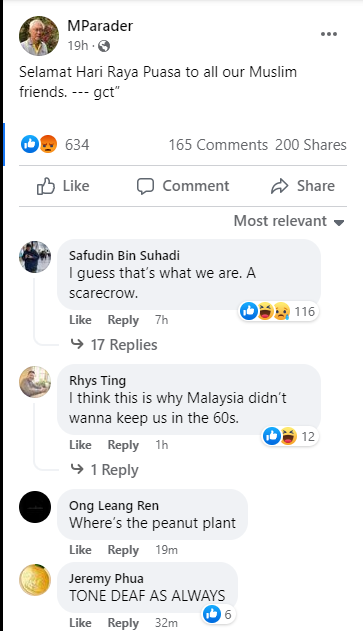Open reactions on Safudin's comment showing 116

point(278,311)
